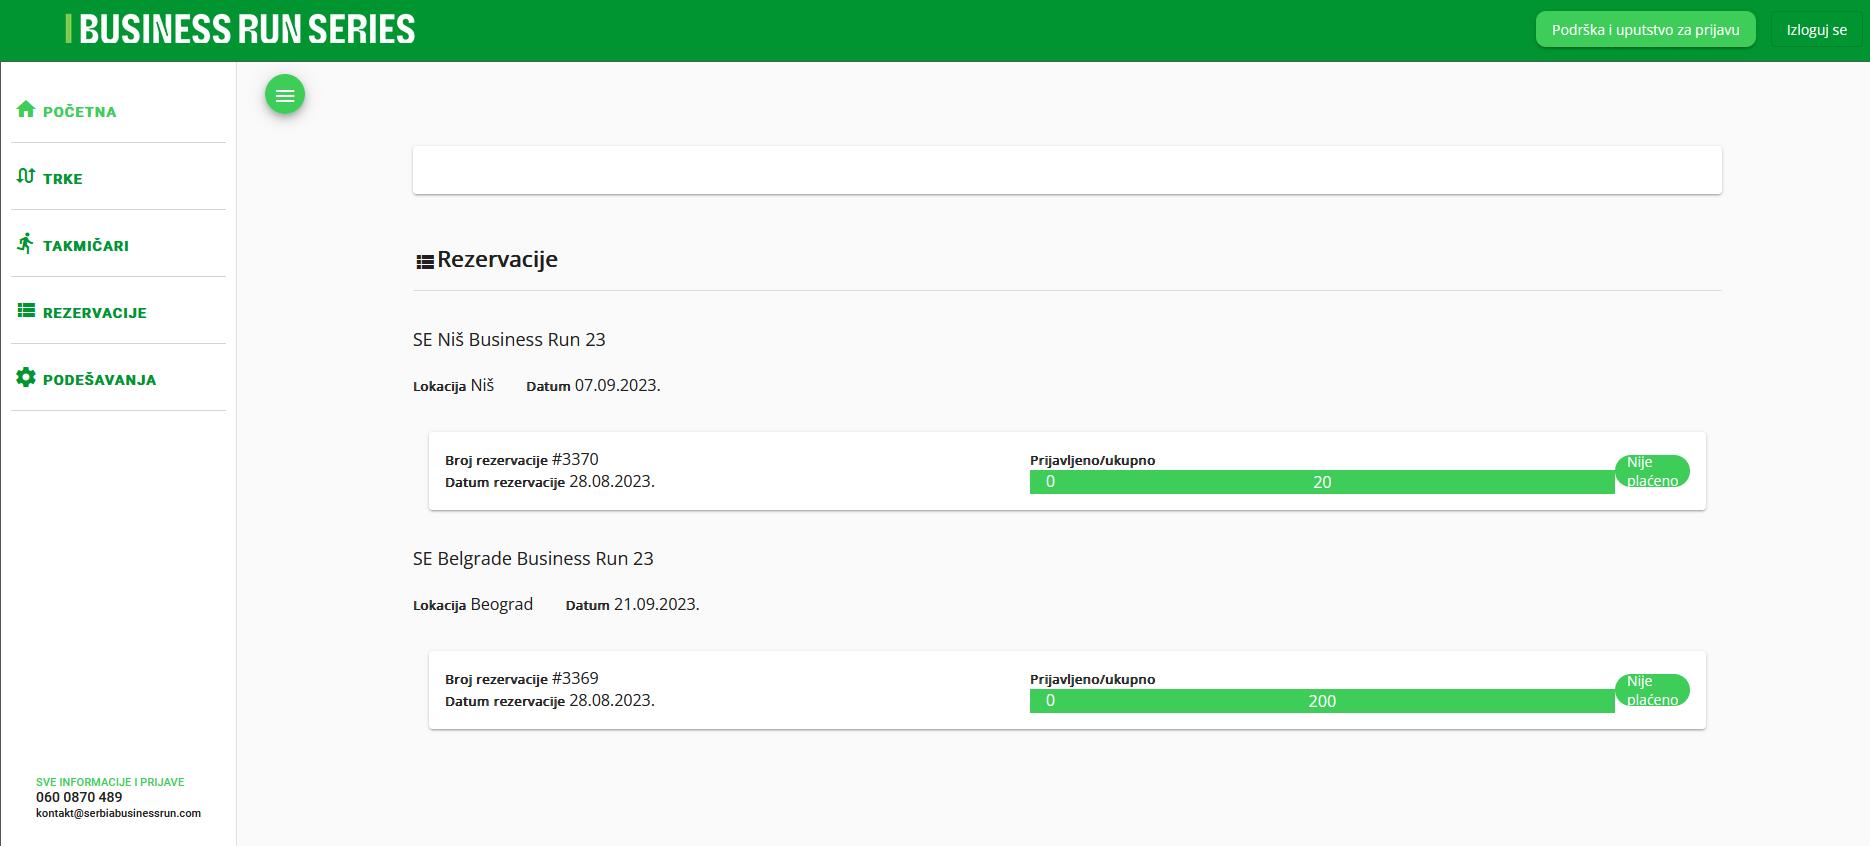Click Nije plaćeno badge on reservation #3370

click(x=1652, y=471)
